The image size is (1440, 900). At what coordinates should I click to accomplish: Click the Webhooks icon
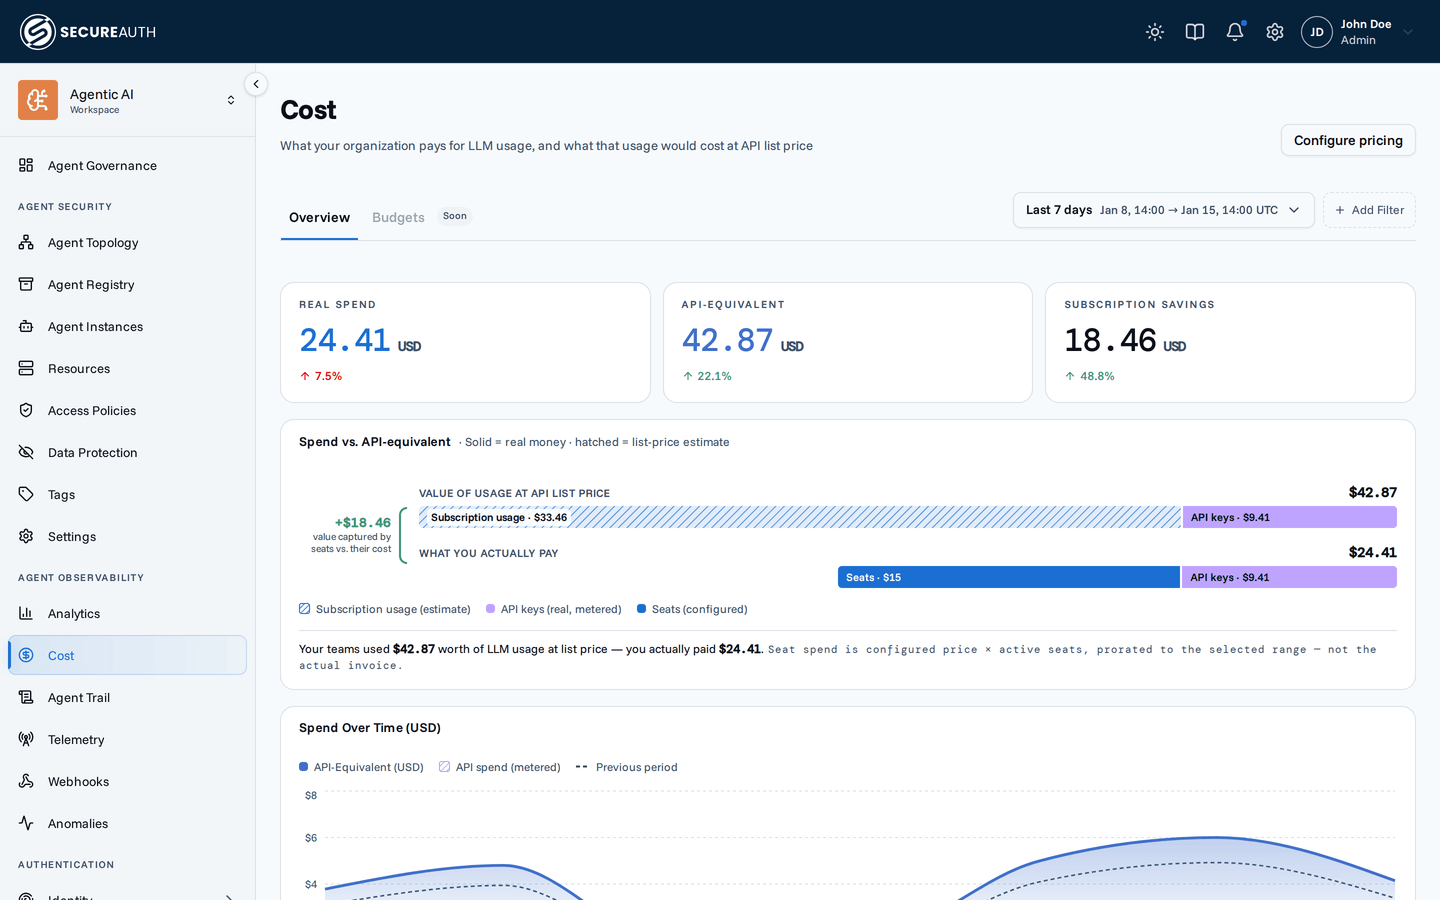[26, 781]
